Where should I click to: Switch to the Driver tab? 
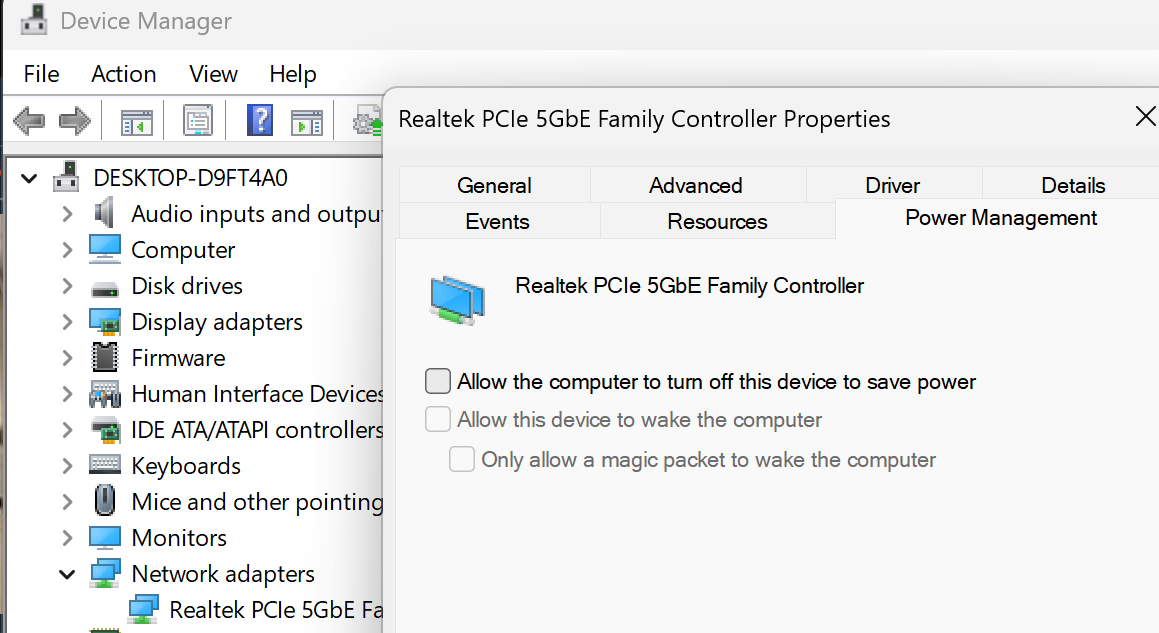892,185
